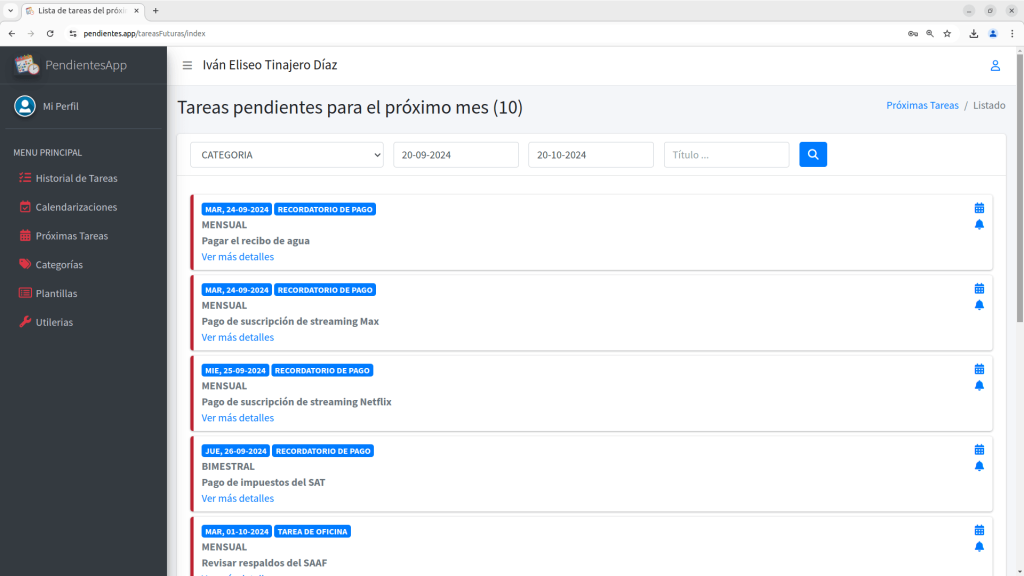Click Ver más detalles for streaming Netflix

click(238, 418)
